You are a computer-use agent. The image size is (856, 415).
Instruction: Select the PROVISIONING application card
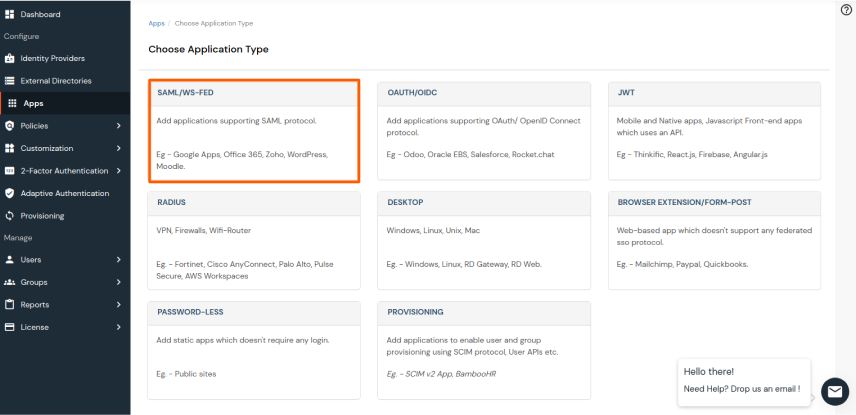[x=484, y=351]
